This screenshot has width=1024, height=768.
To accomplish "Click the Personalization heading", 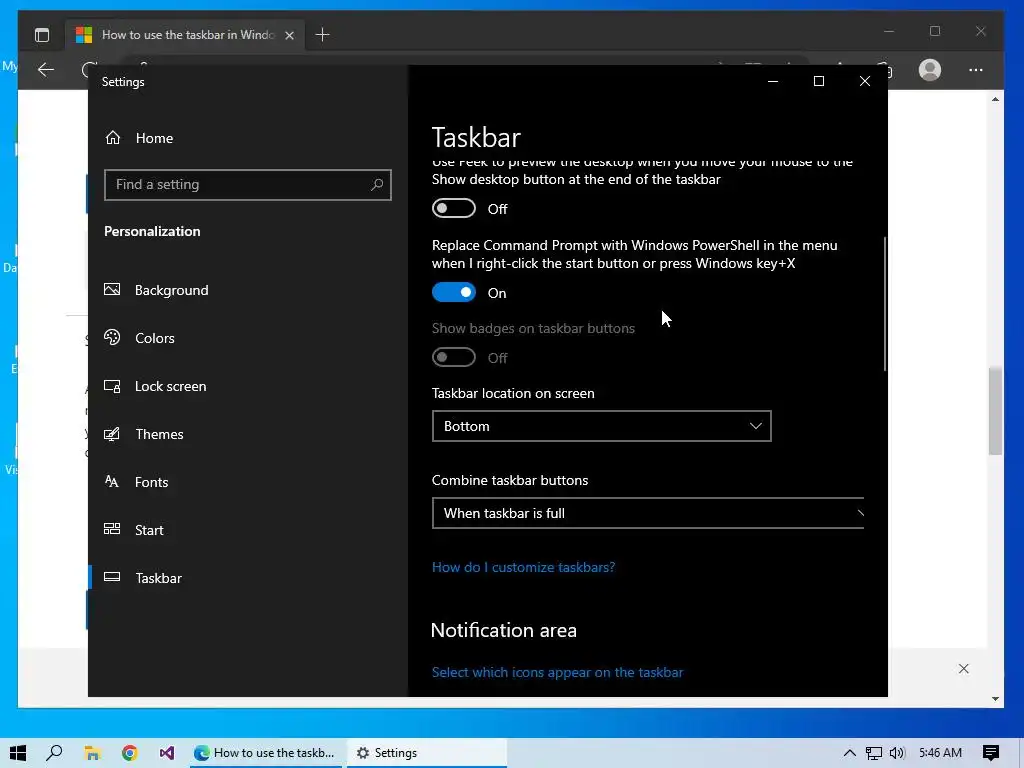I will click(x=152, y=231).
